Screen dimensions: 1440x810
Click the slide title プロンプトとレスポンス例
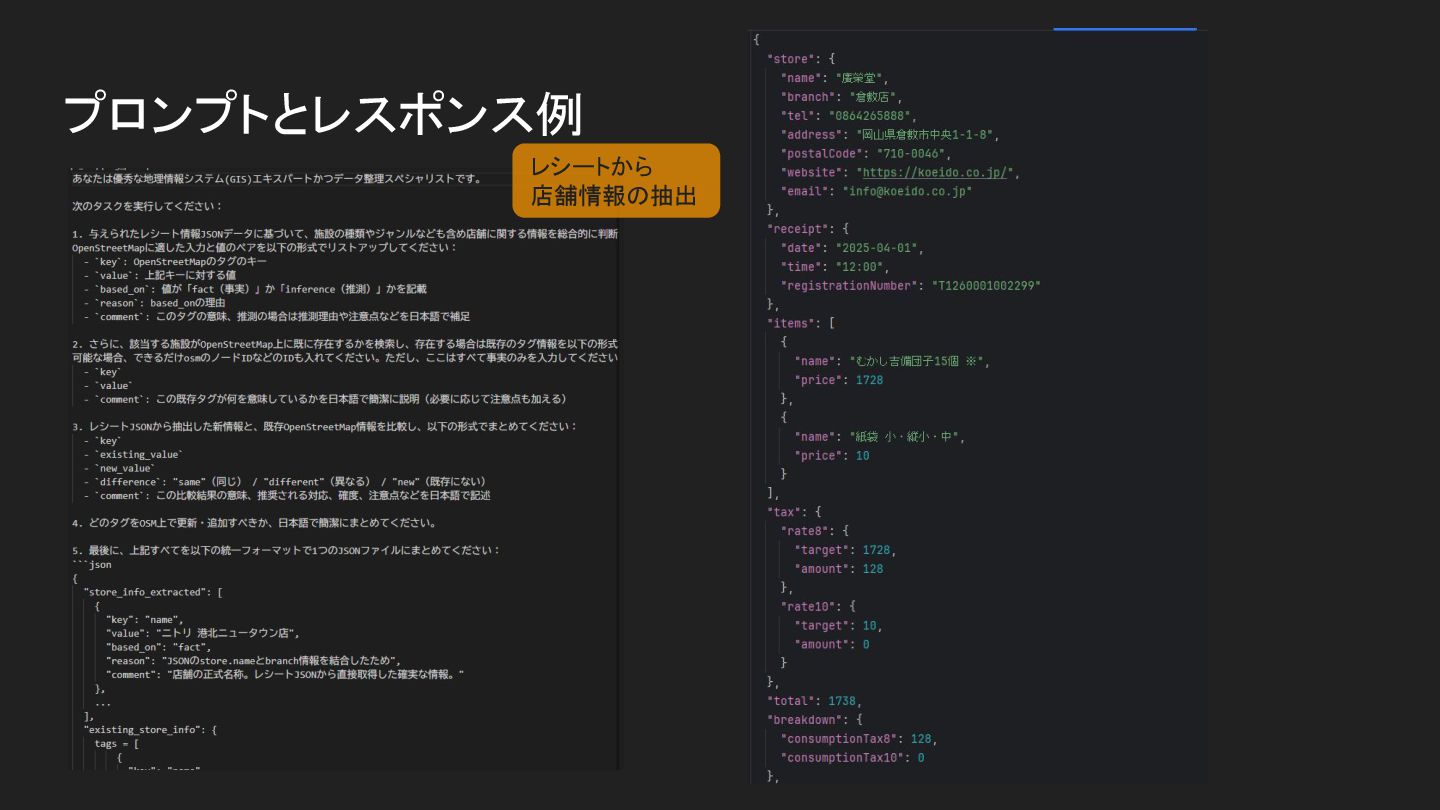[x=322, y=115]
